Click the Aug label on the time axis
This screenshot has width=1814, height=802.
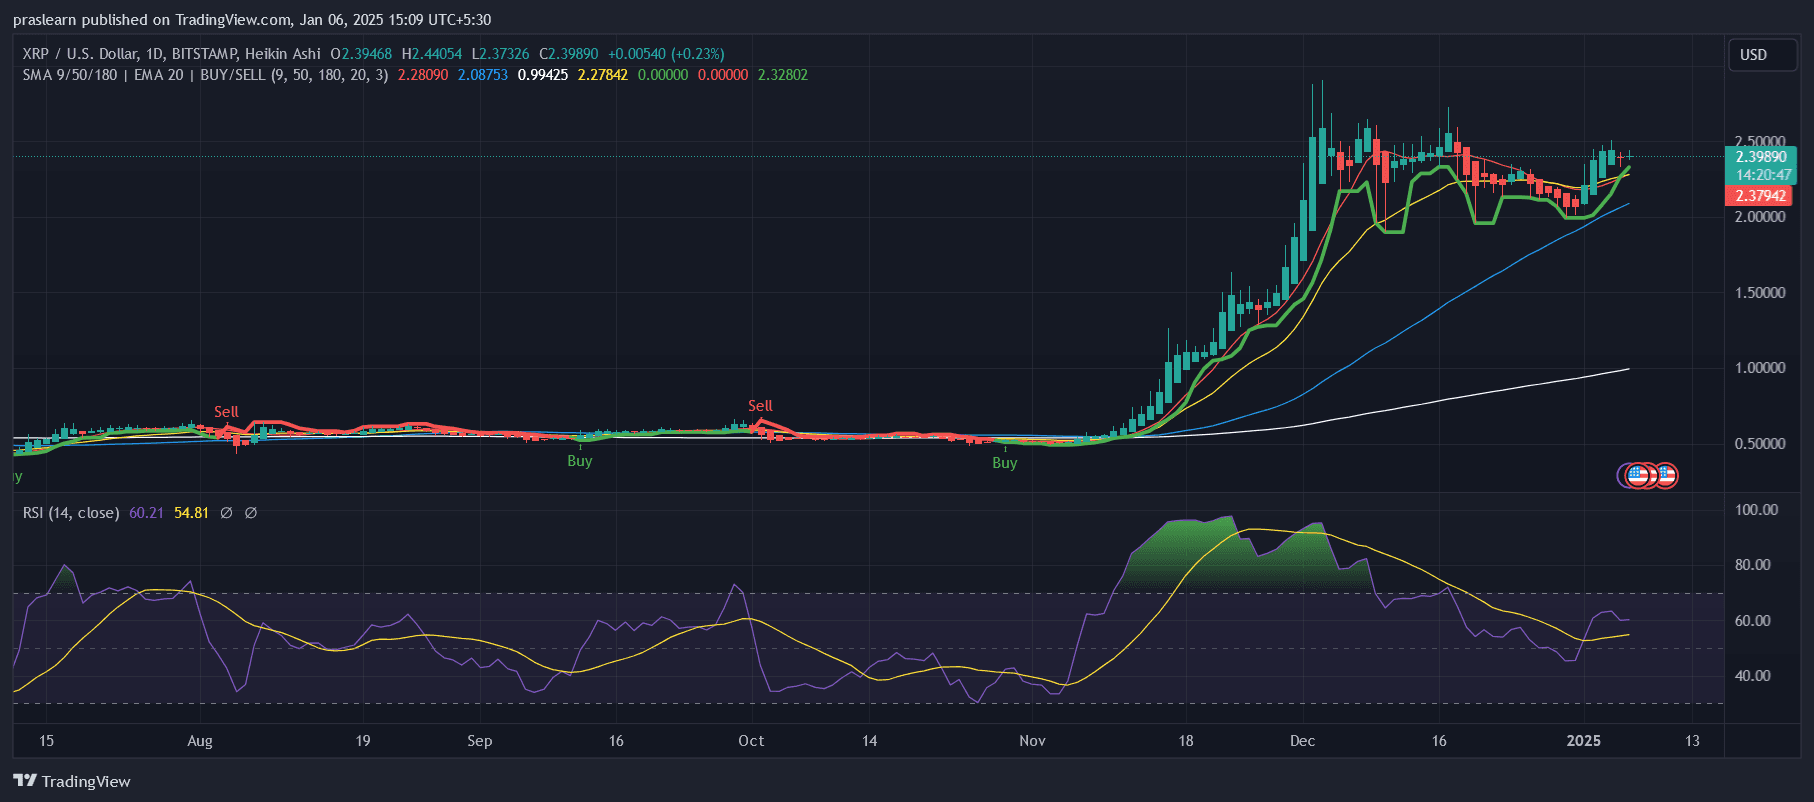coord(200,741)
